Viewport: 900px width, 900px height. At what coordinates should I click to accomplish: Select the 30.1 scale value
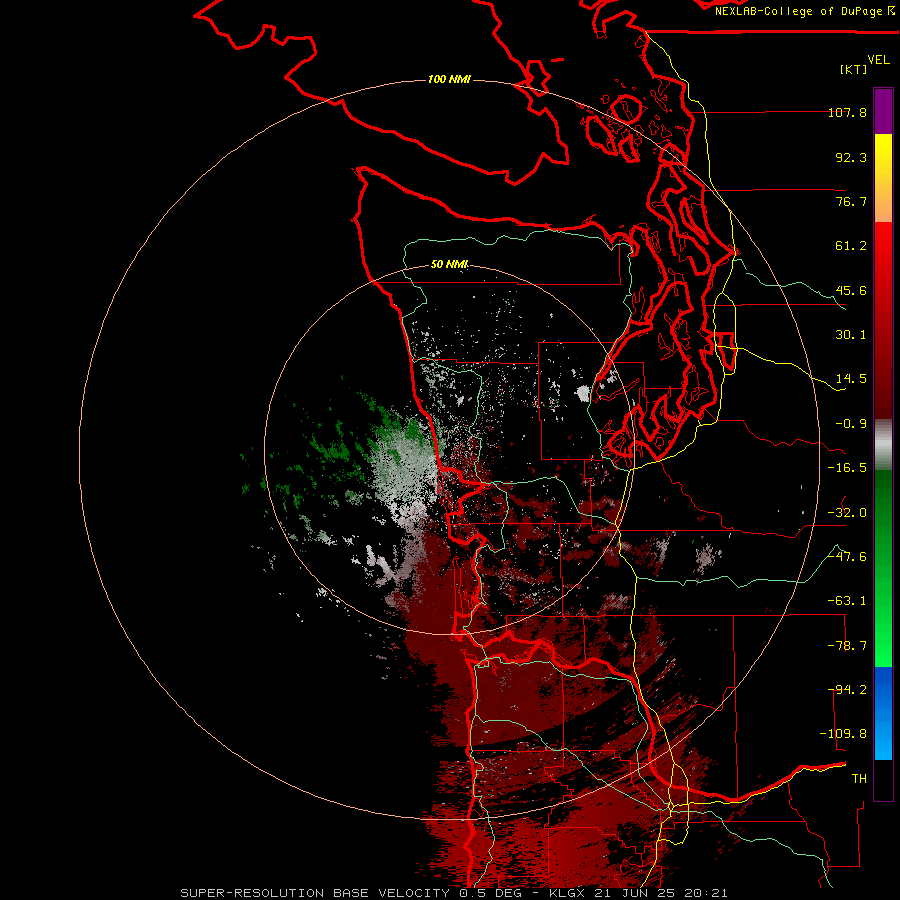click(851, 335)
